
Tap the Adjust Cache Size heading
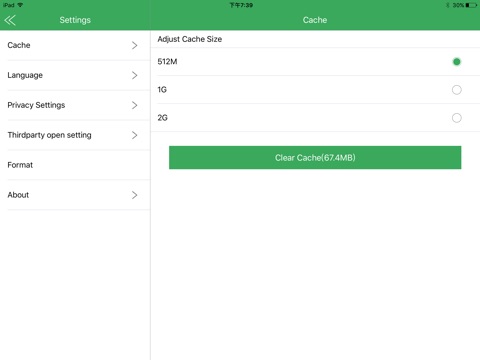190,39
